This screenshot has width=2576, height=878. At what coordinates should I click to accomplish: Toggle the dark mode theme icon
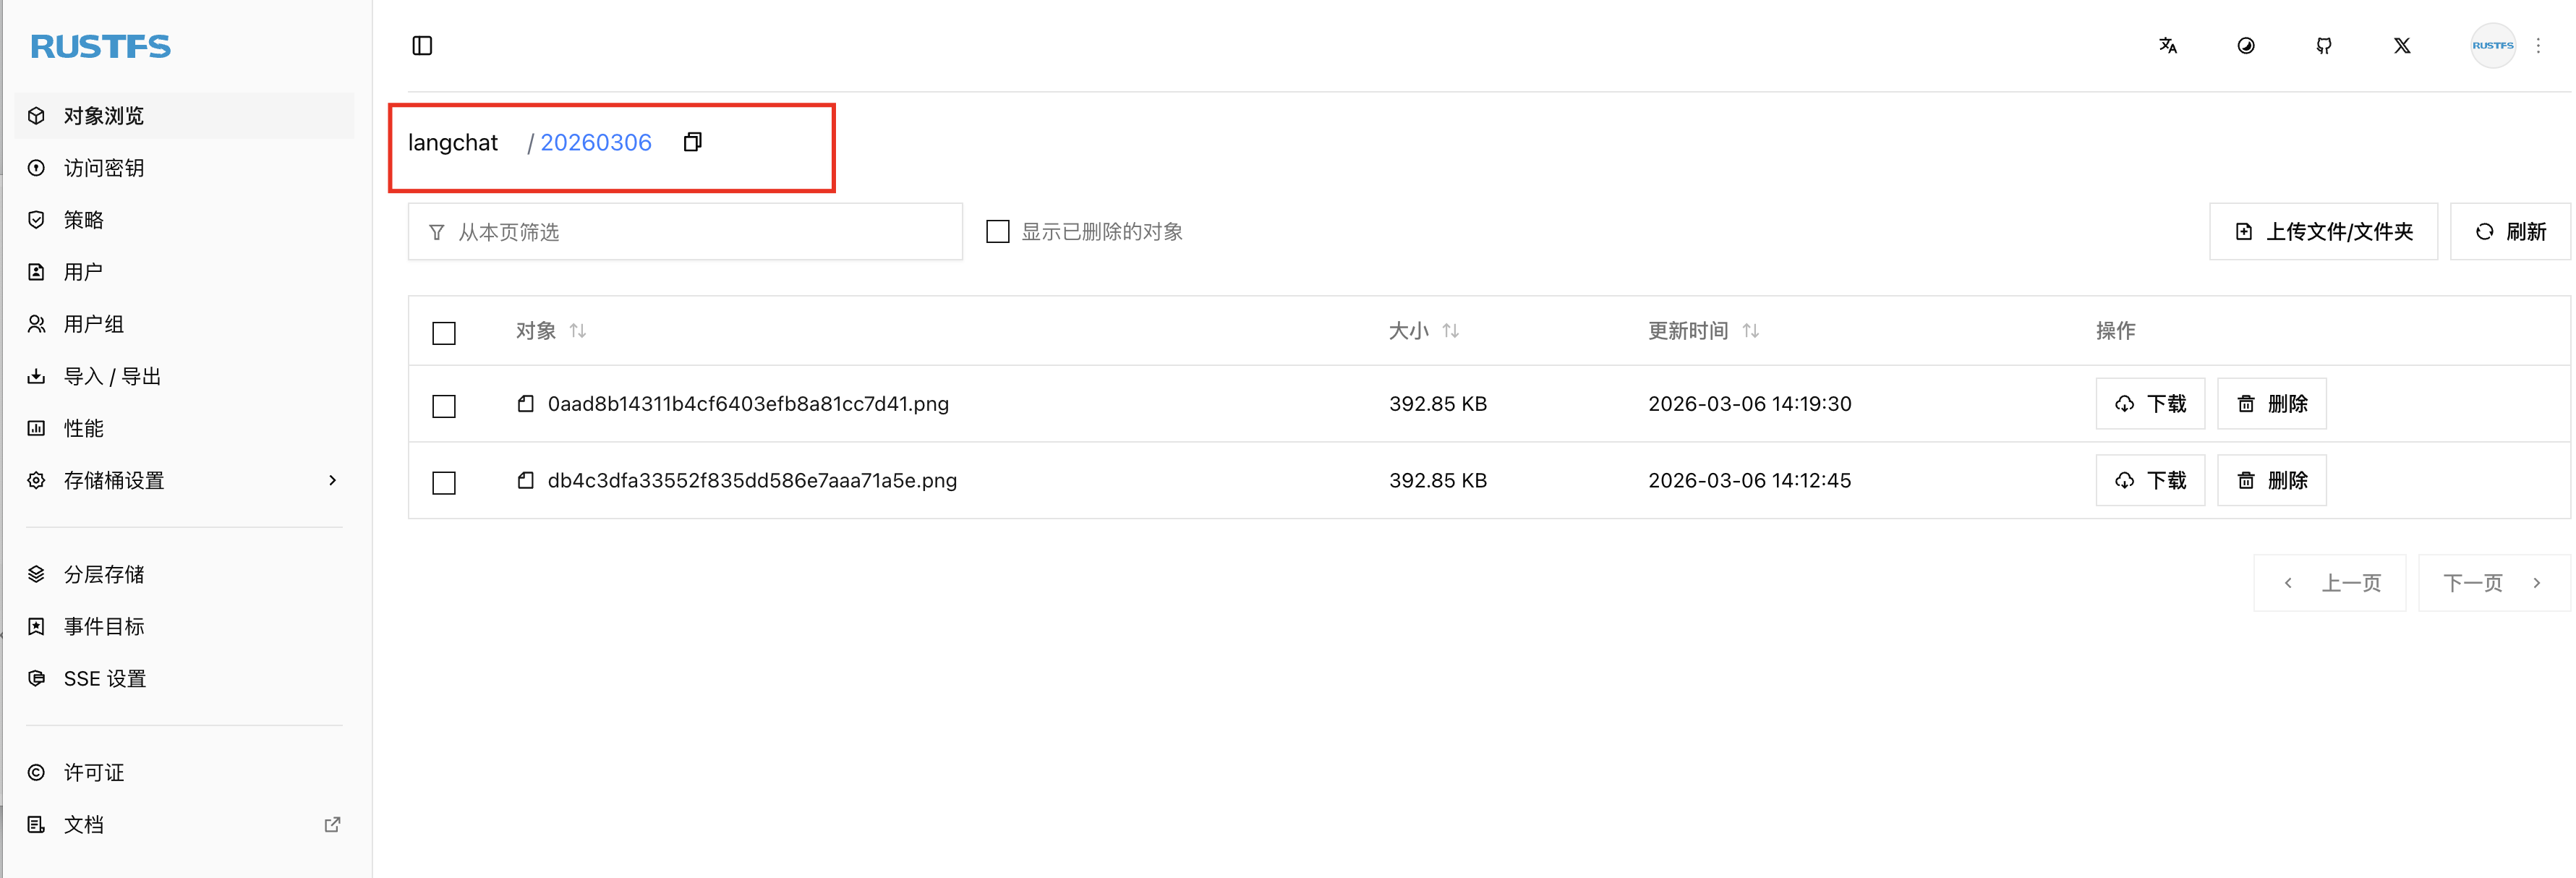[x=2245, y=46]
